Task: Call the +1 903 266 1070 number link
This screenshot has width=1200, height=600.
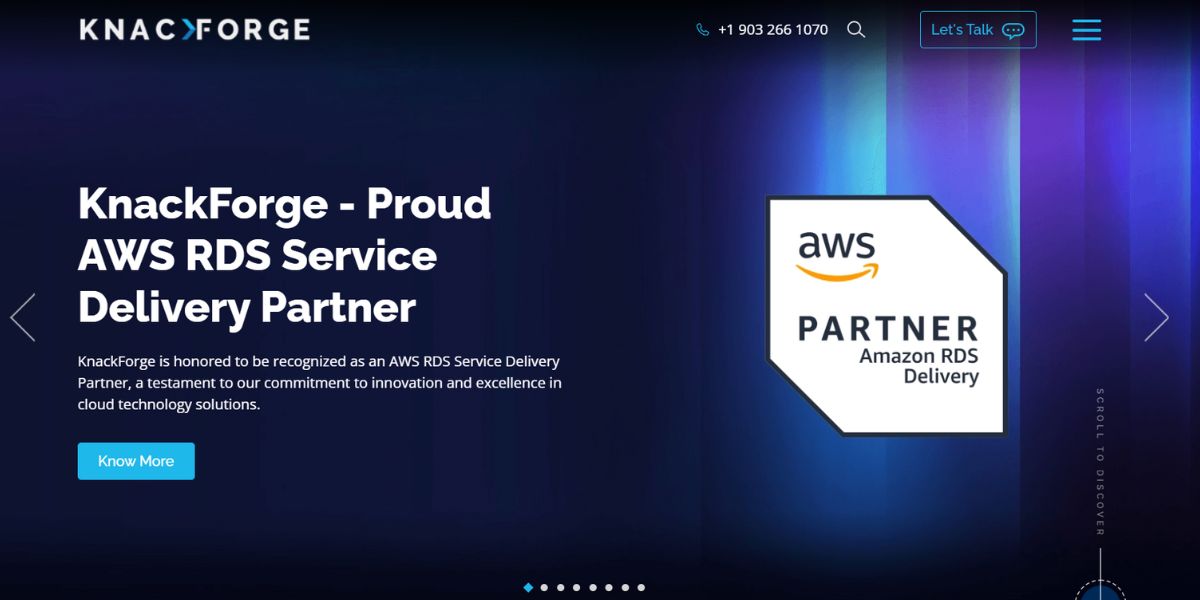Action: tap(772, 30)
